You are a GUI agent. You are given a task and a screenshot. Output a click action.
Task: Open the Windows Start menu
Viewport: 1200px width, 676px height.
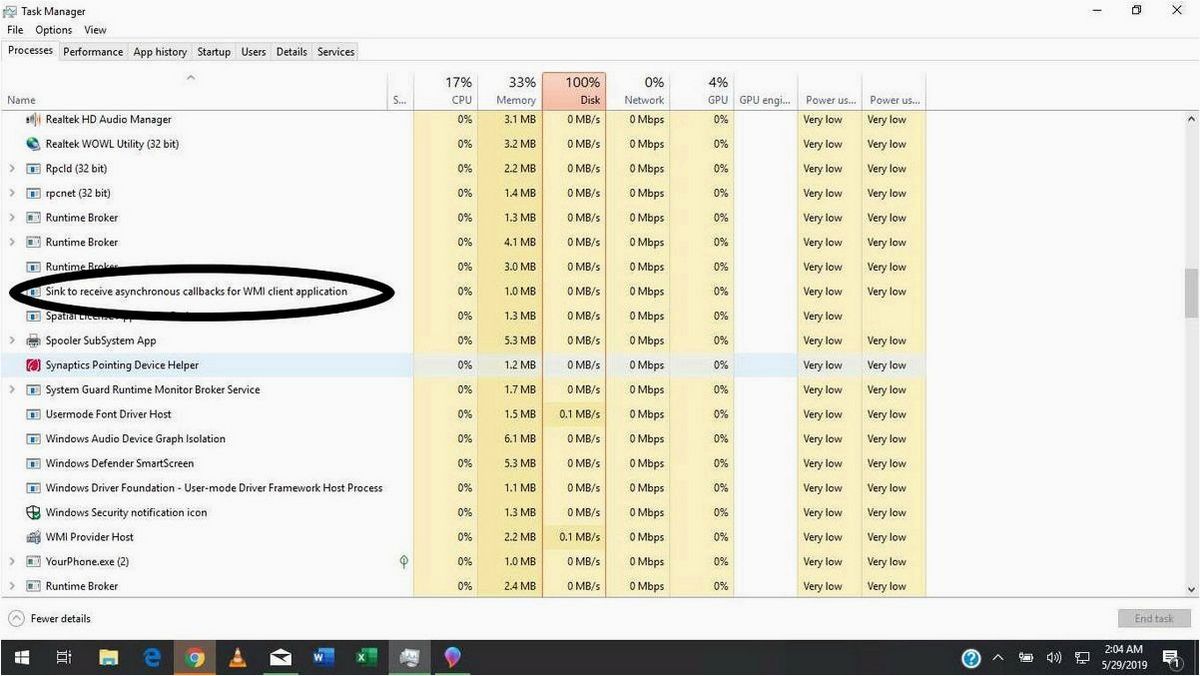click(x=21, y=657)
